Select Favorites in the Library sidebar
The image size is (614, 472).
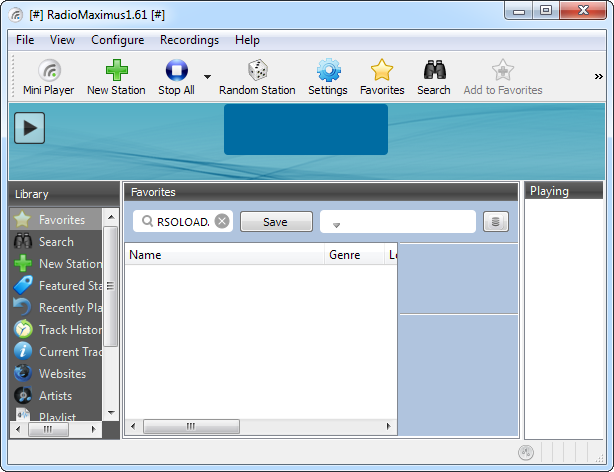pyautogui.click(x=56, y=220)
